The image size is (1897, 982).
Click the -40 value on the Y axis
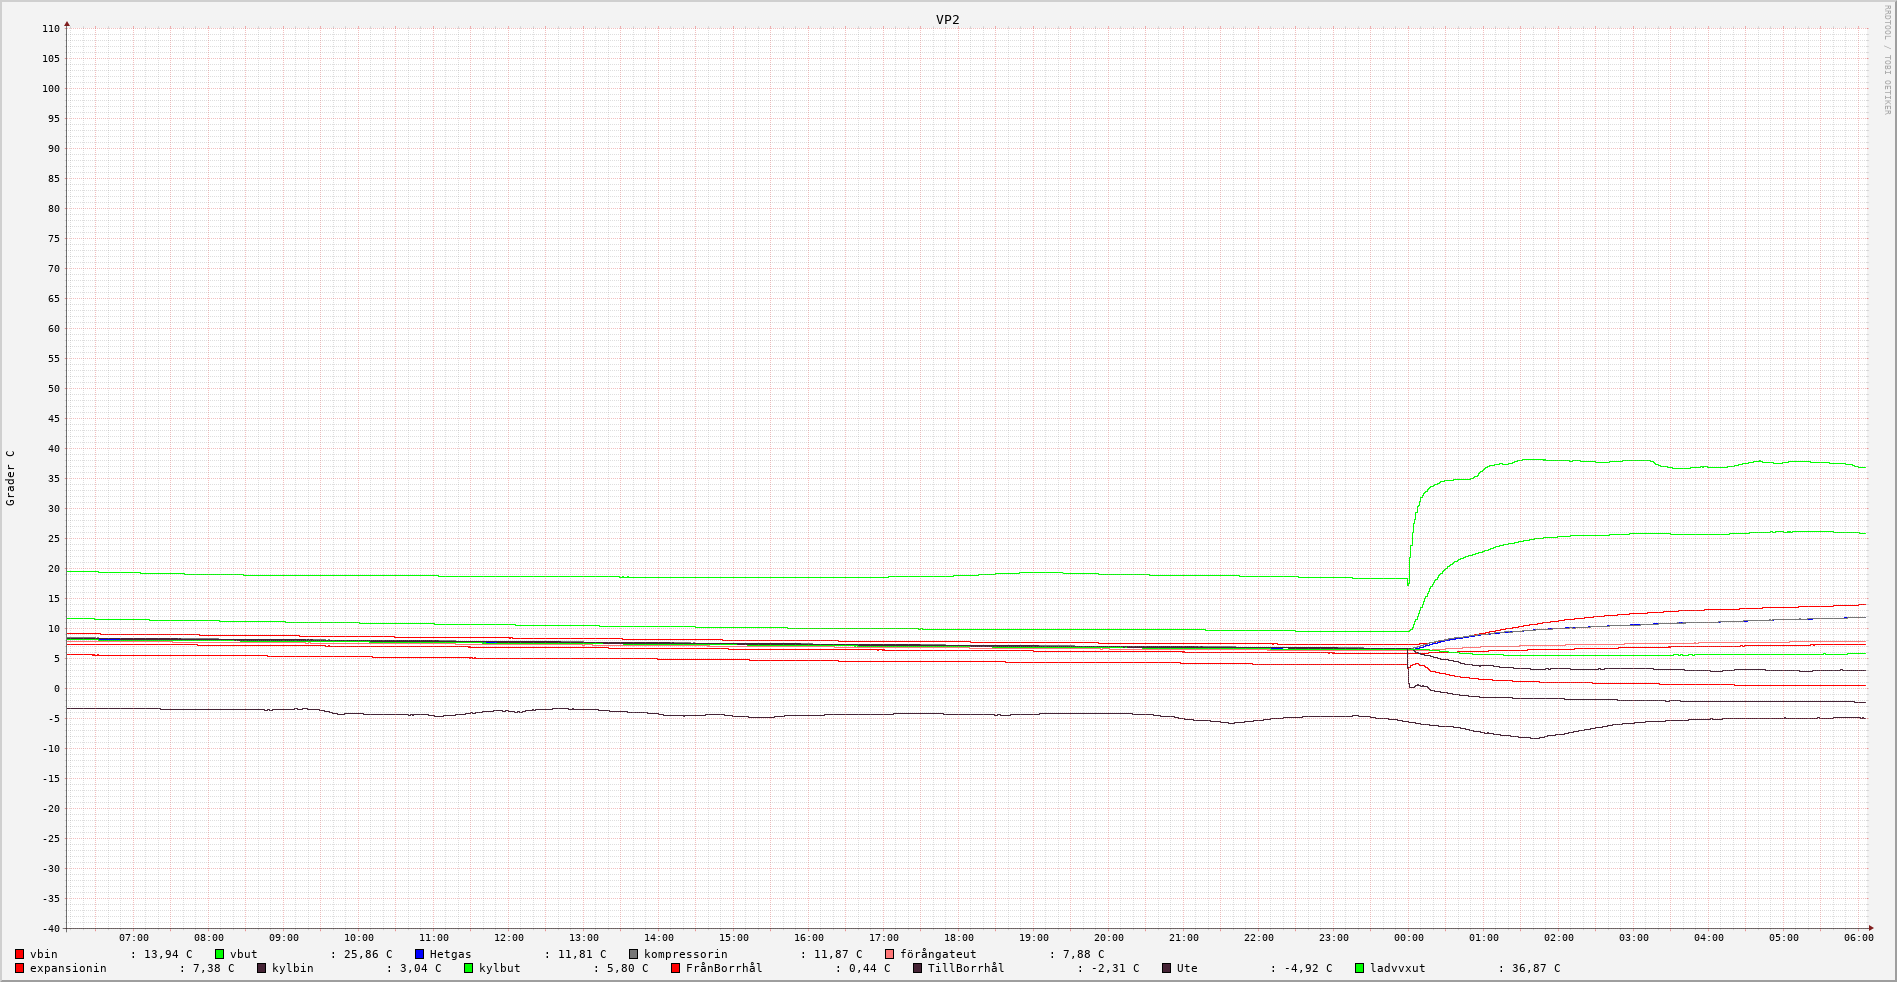[x=50, y=929]
